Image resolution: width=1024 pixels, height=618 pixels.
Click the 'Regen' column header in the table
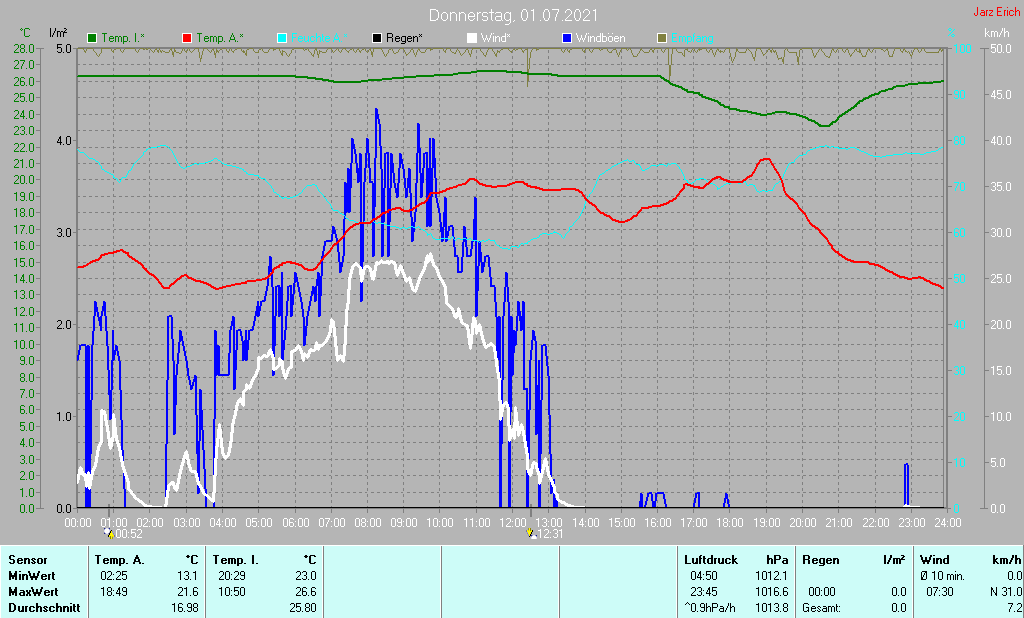coord(820,560)
